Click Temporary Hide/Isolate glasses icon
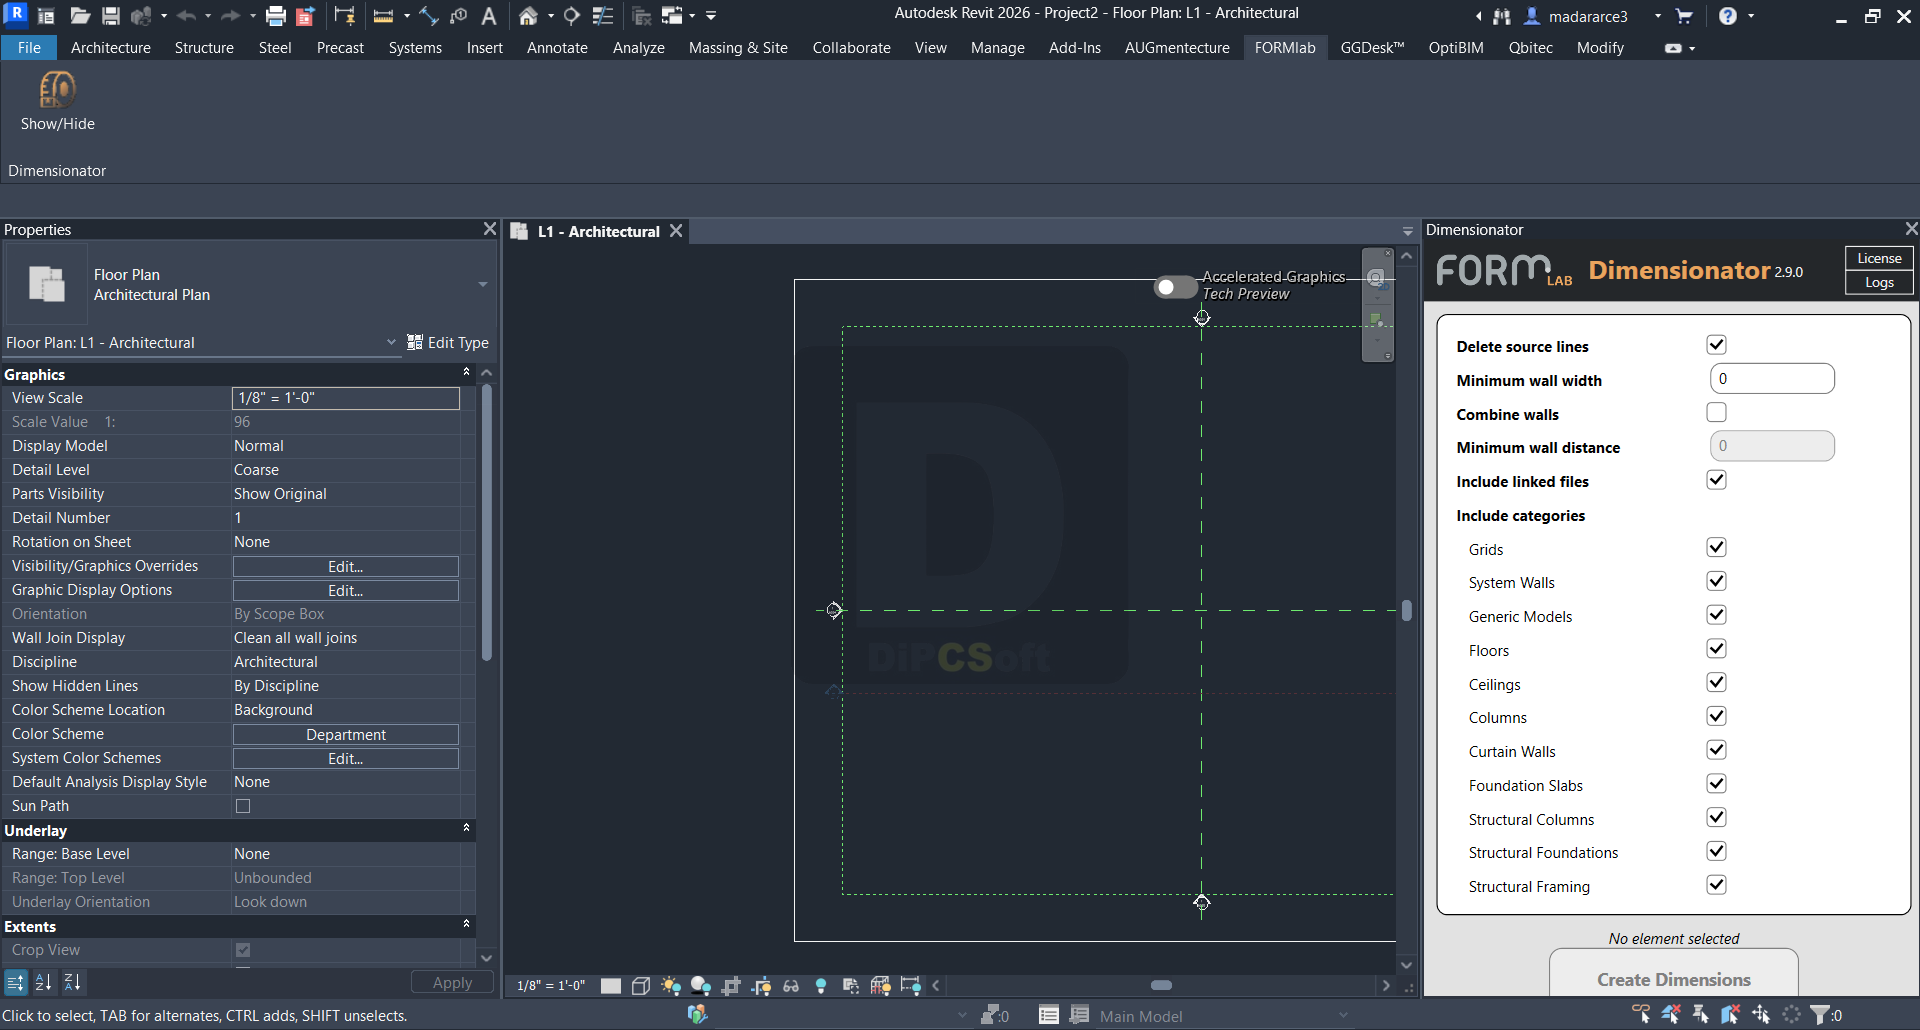This screenshot has height=1030, width=1920. tap(791, 986)
